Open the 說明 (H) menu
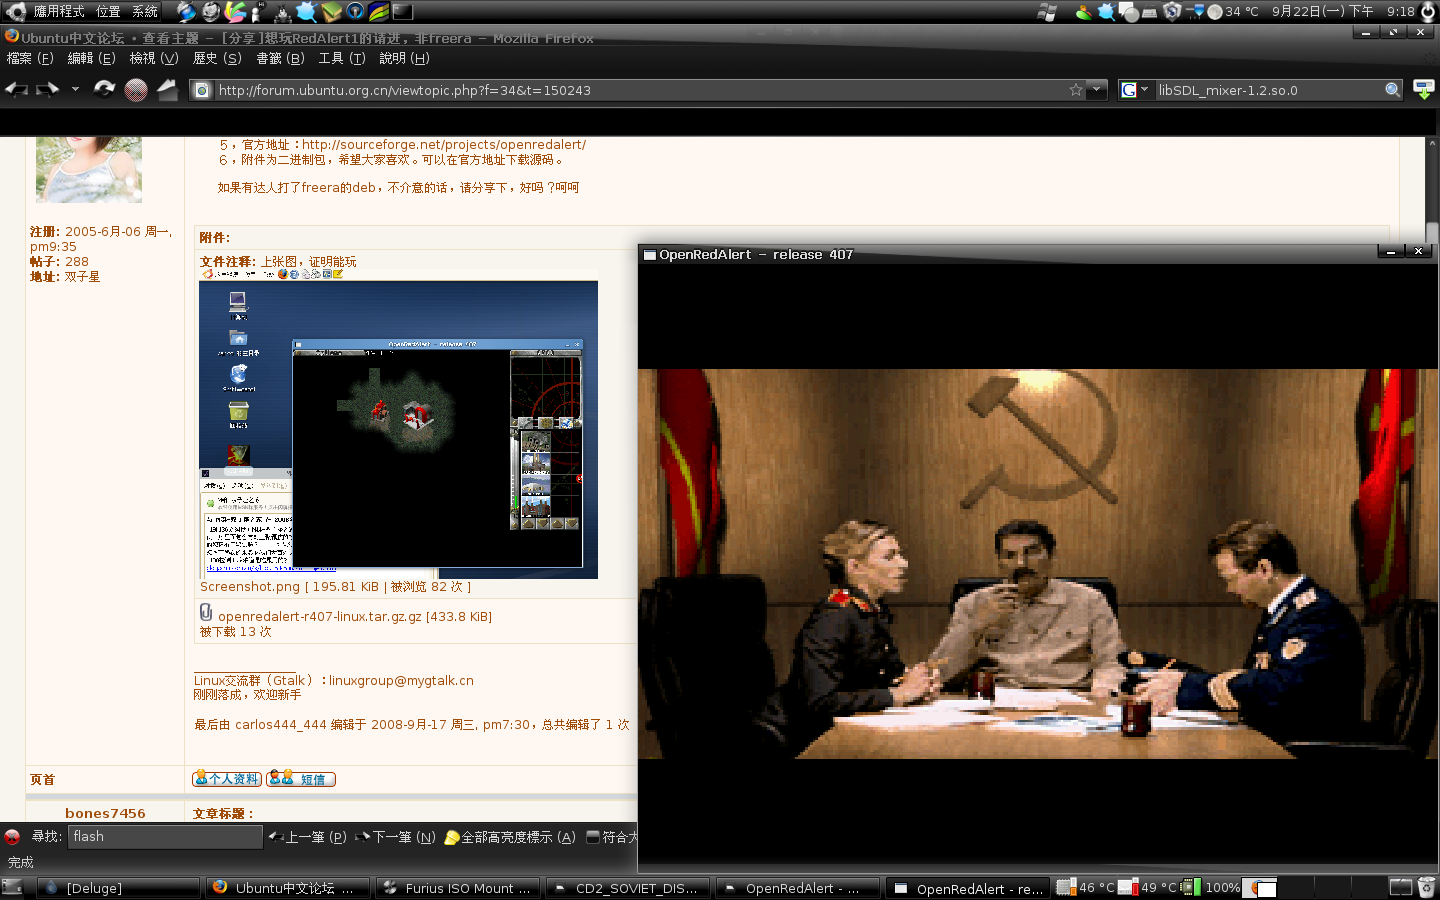 [404, 58]
